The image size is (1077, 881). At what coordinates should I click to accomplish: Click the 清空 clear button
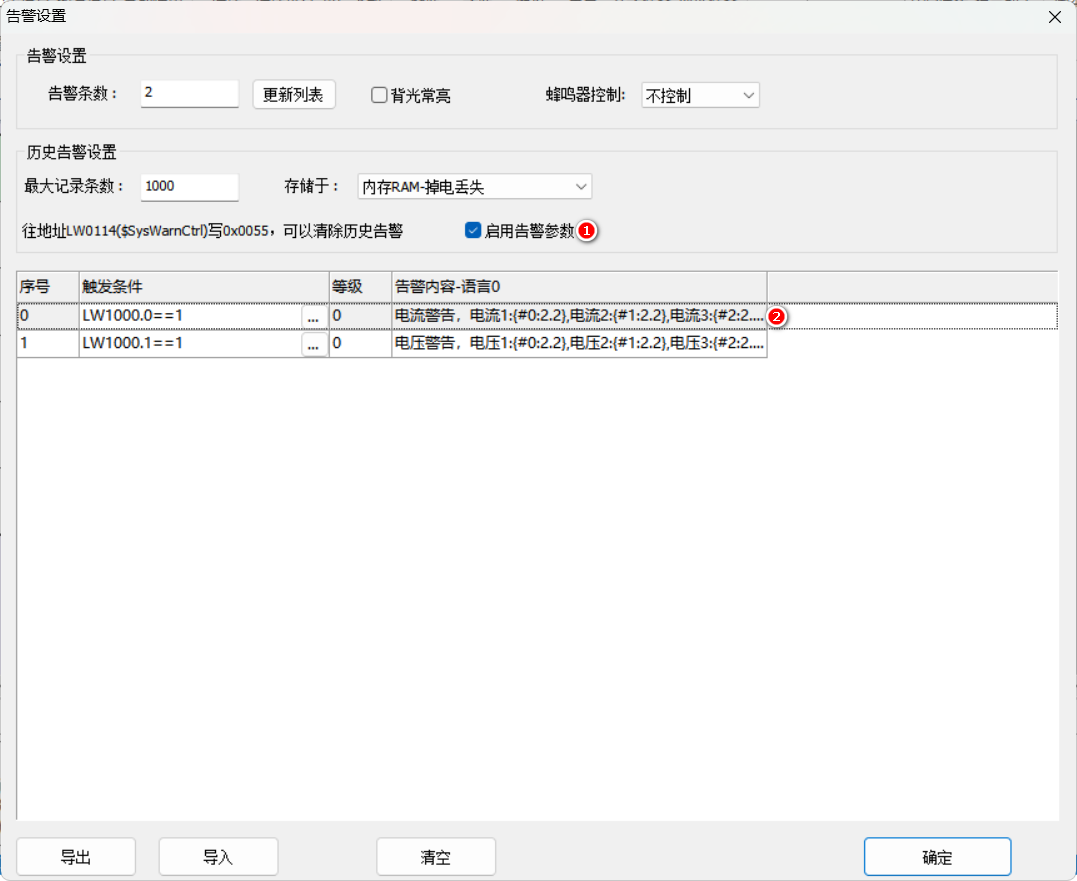pos(436,857)
